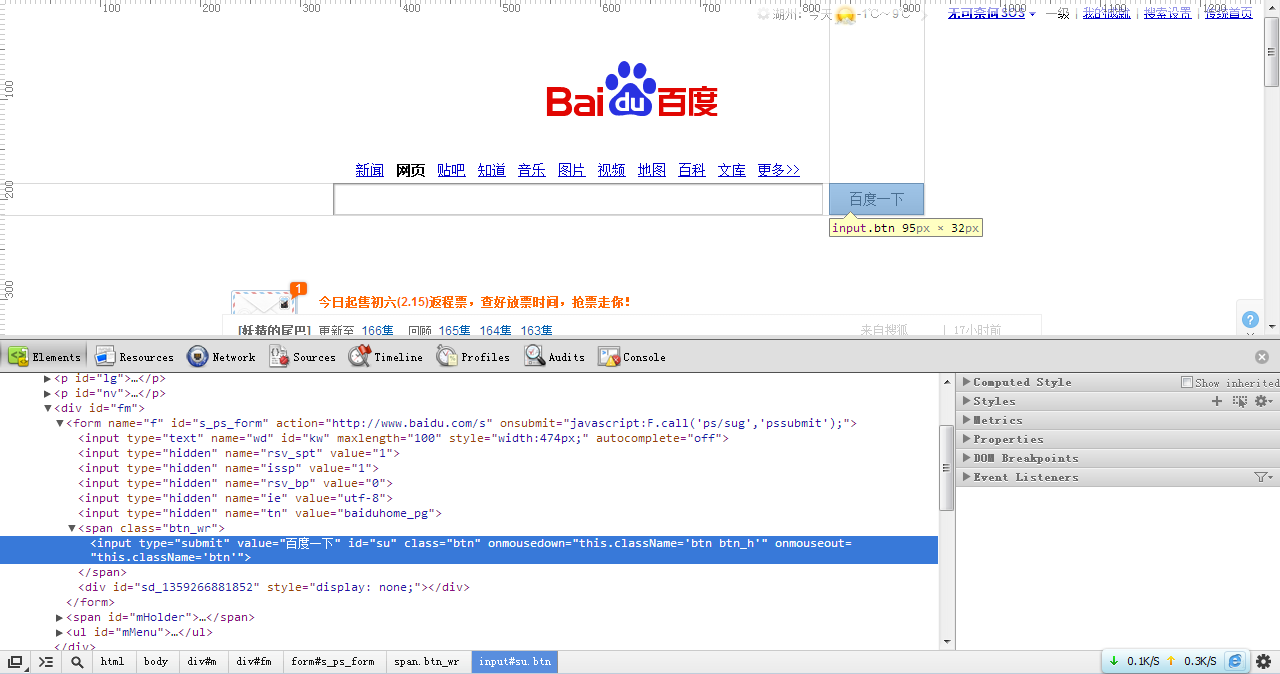The image size is (1280, 674).
Task: Open the 知道 link
Action: coord(492,171)
